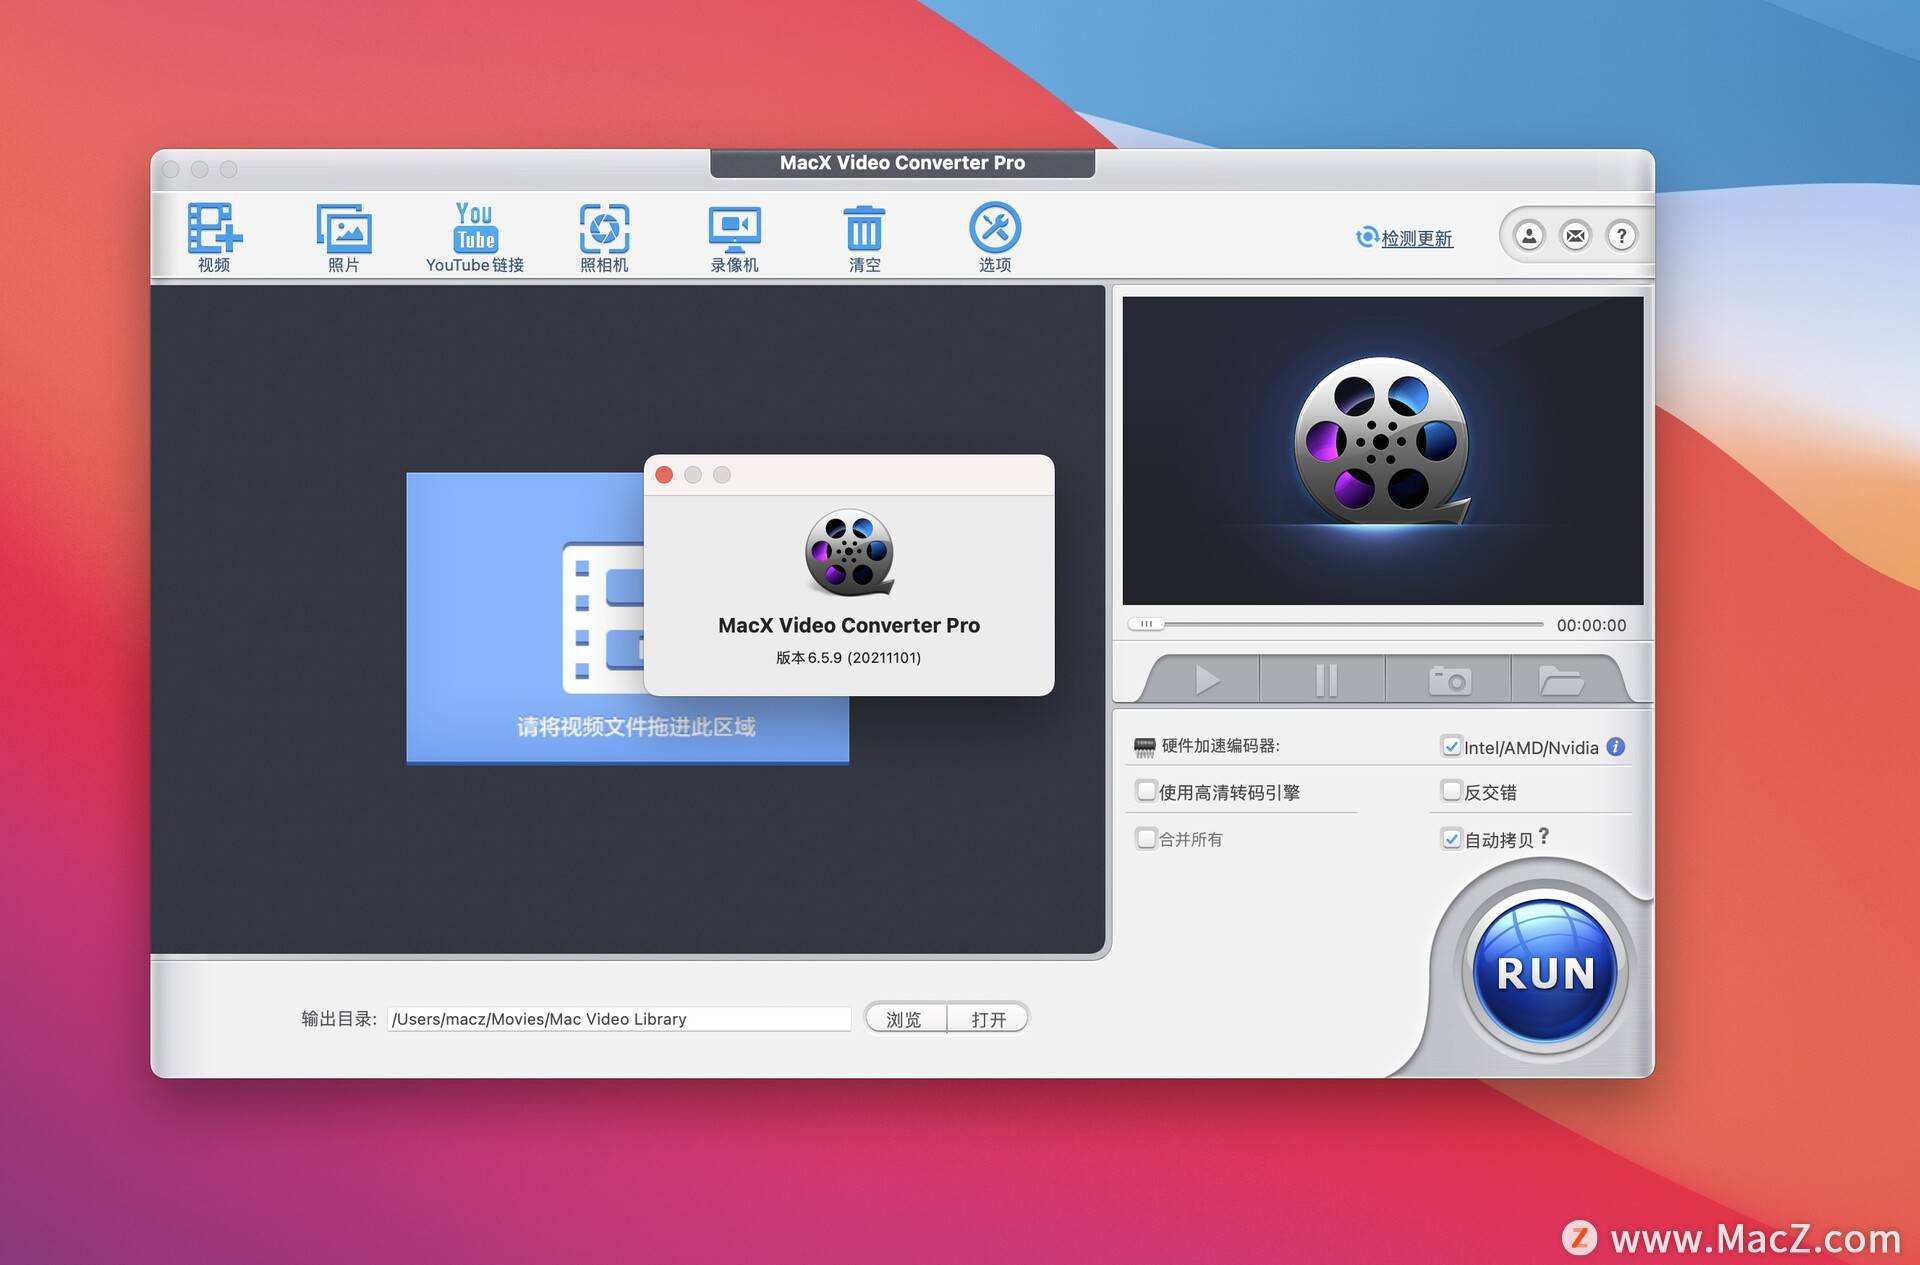Click the 浏览 browse button
This screenshot has width=1920, height=1265.
904,1019
